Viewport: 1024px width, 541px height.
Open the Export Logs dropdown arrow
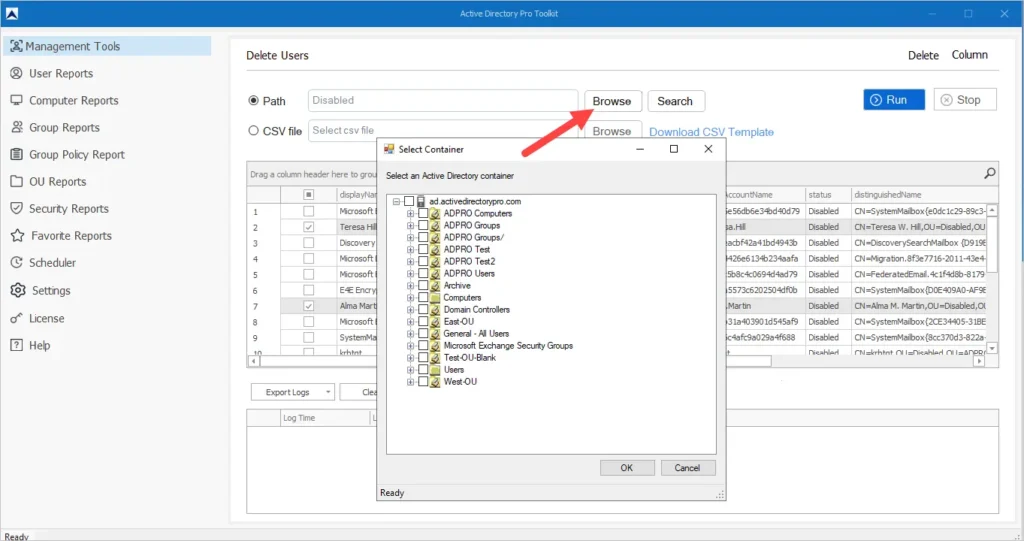pyautogui.click(x=328, y=392)
